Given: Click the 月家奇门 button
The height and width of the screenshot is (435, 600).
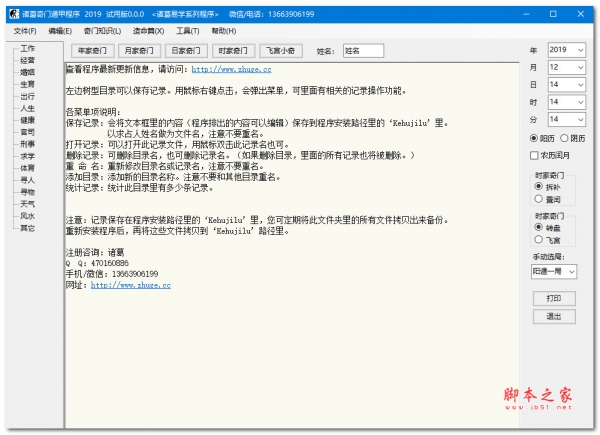Looking at the screenshot, I should coord(139,51).
